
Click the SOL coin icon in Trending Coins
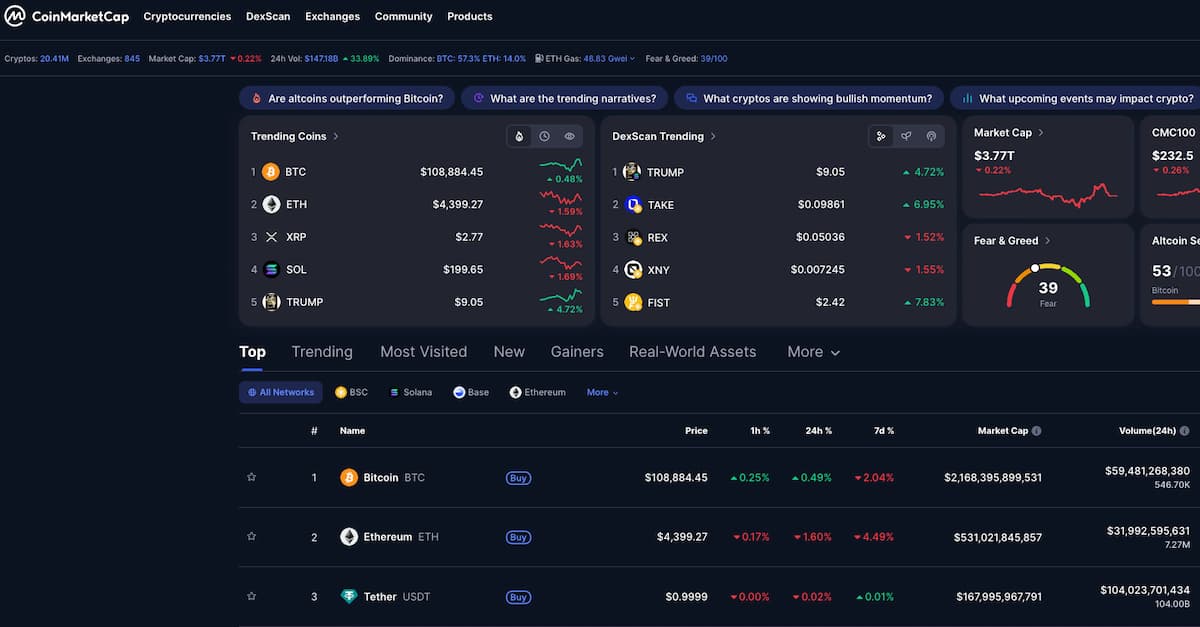pos(271,269)
